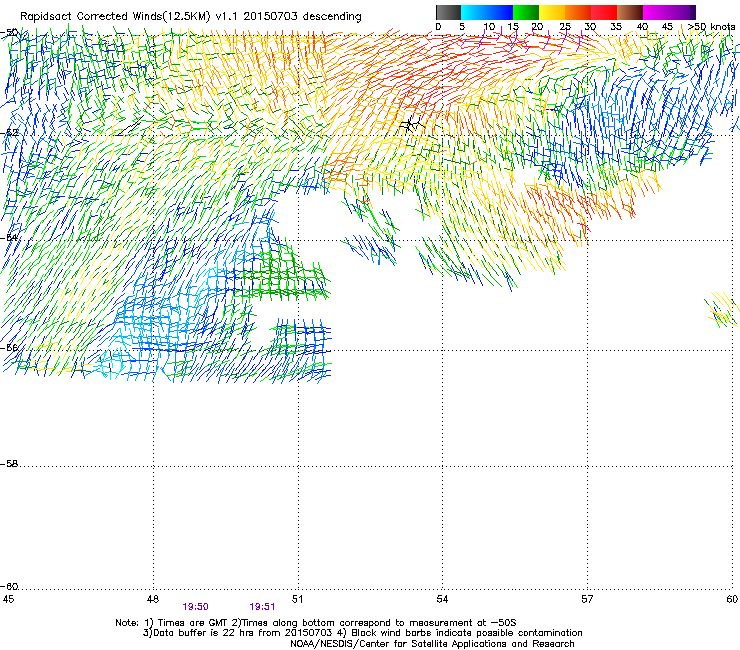Click the purple '19:51' time label
The width and height of the screenshot is (740, 650).
click(262, 607)
